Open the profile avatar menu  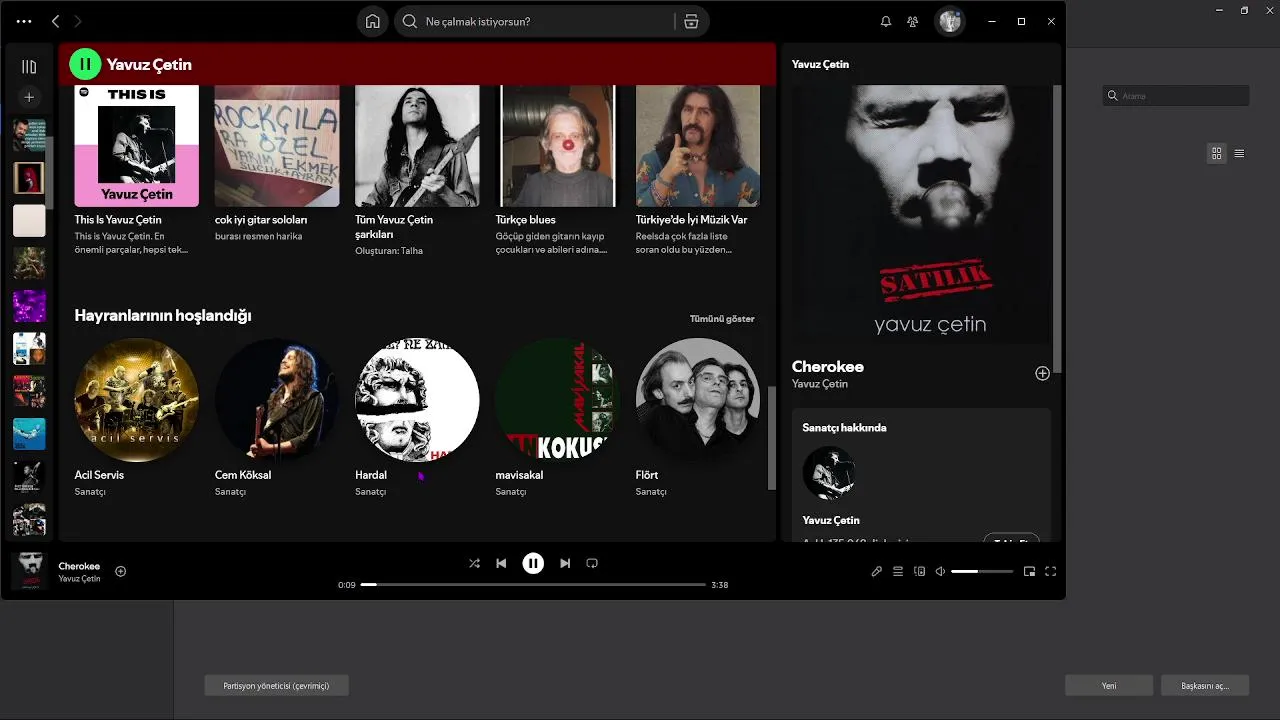point(949,21)
